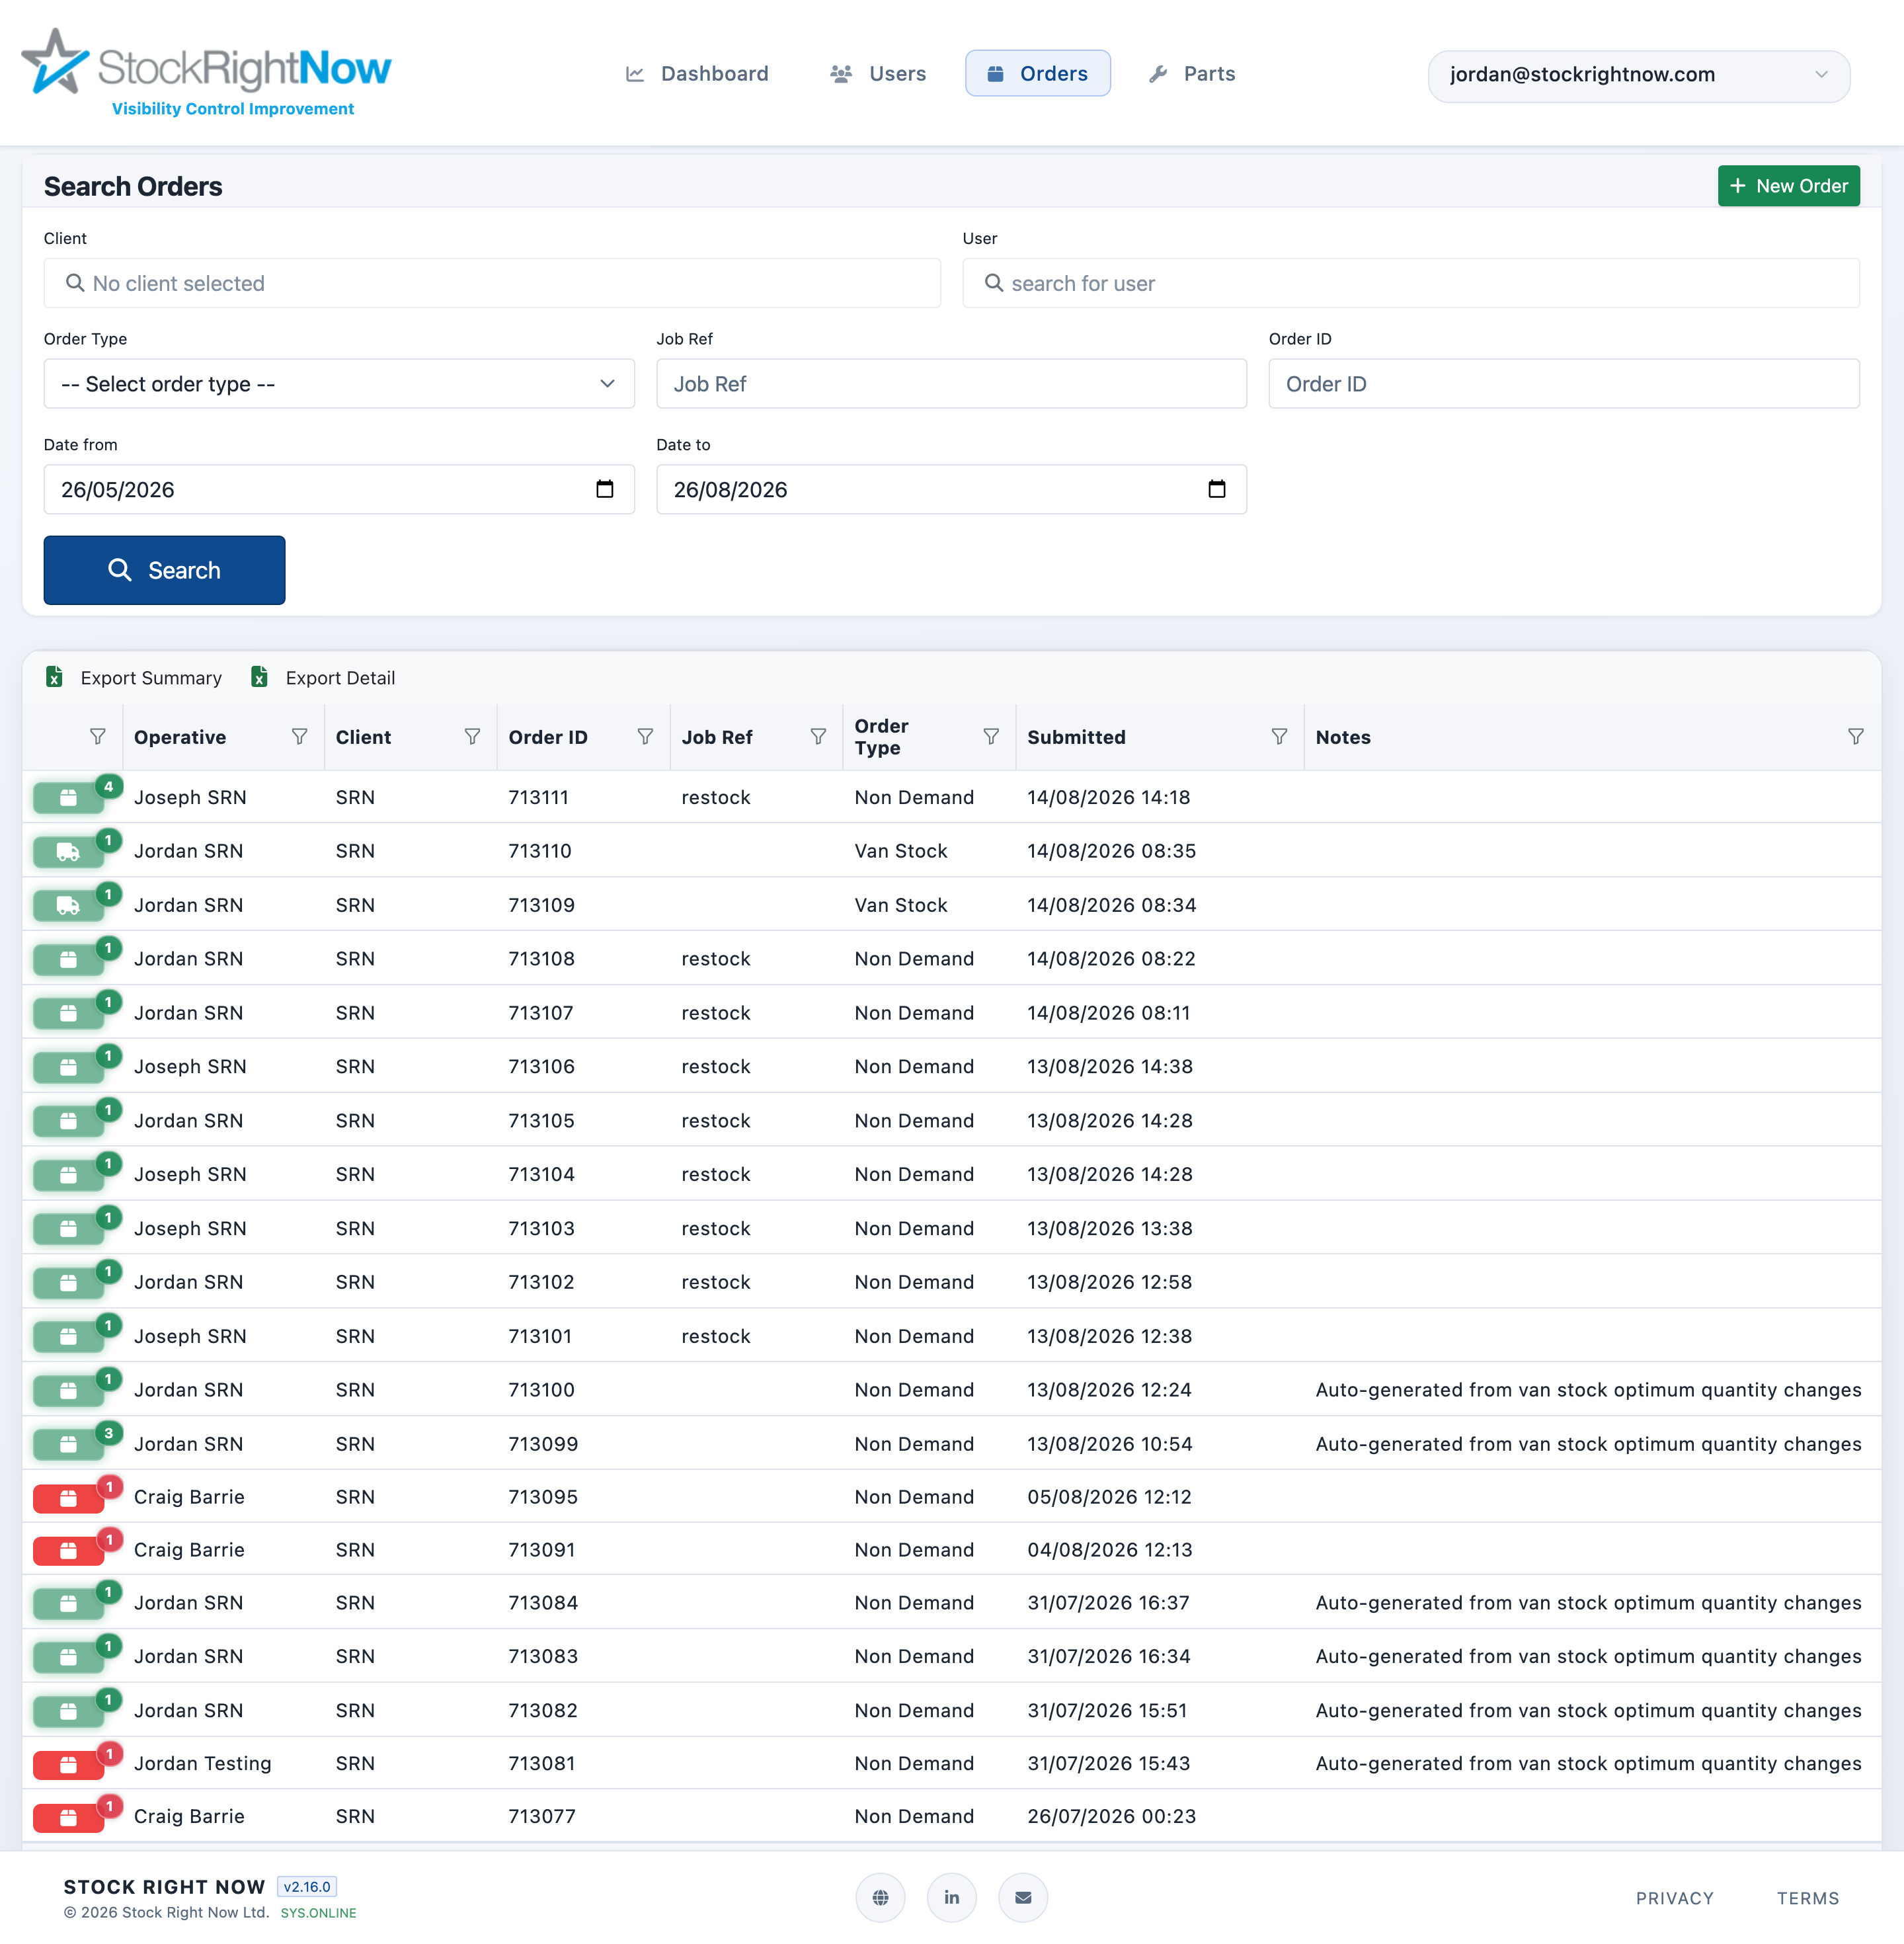Click the red order icon for 713095
Viewport: 1904px width, 1944px height.
pyautogui.click(x=68, y=1498)
